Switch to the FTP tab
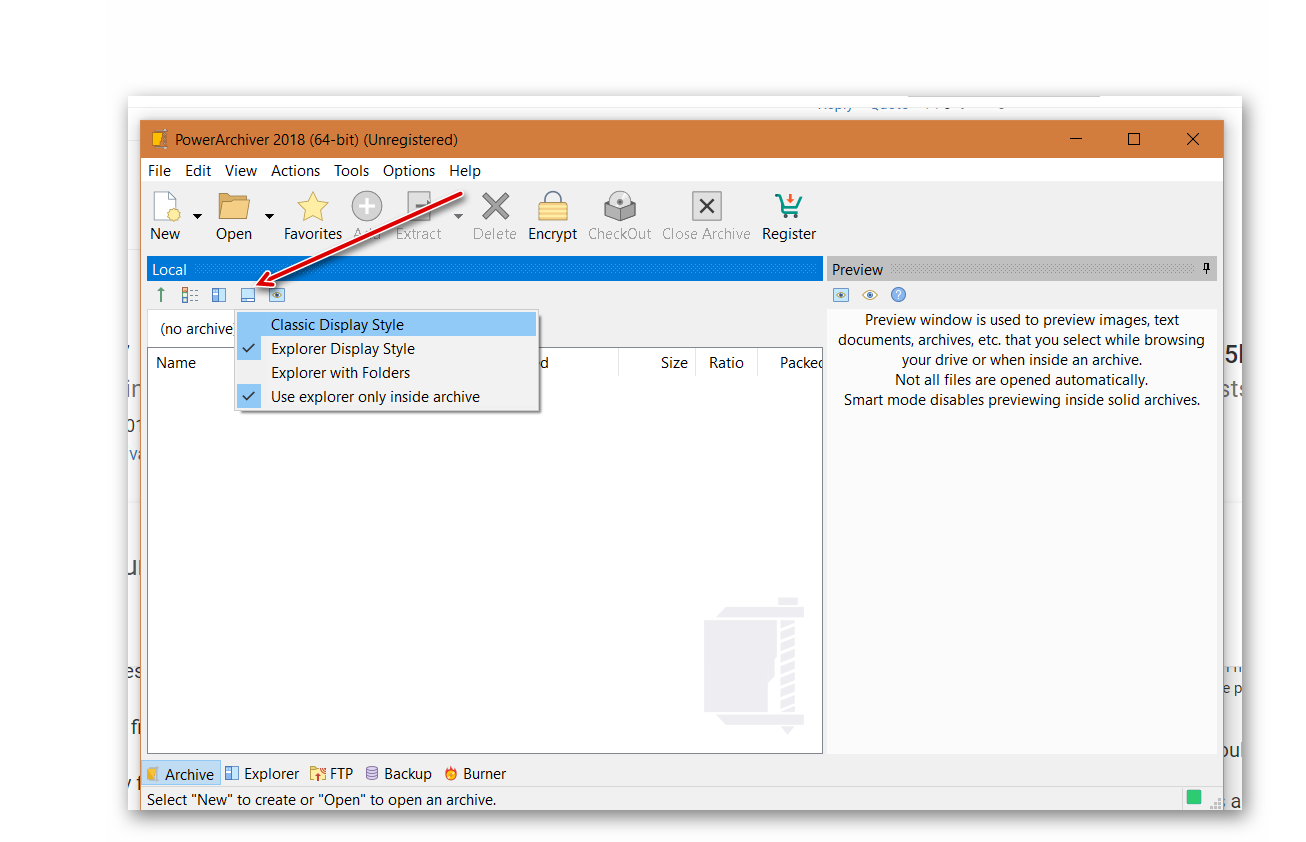The width and height of the screenshot is (1306, 842). 332,774
